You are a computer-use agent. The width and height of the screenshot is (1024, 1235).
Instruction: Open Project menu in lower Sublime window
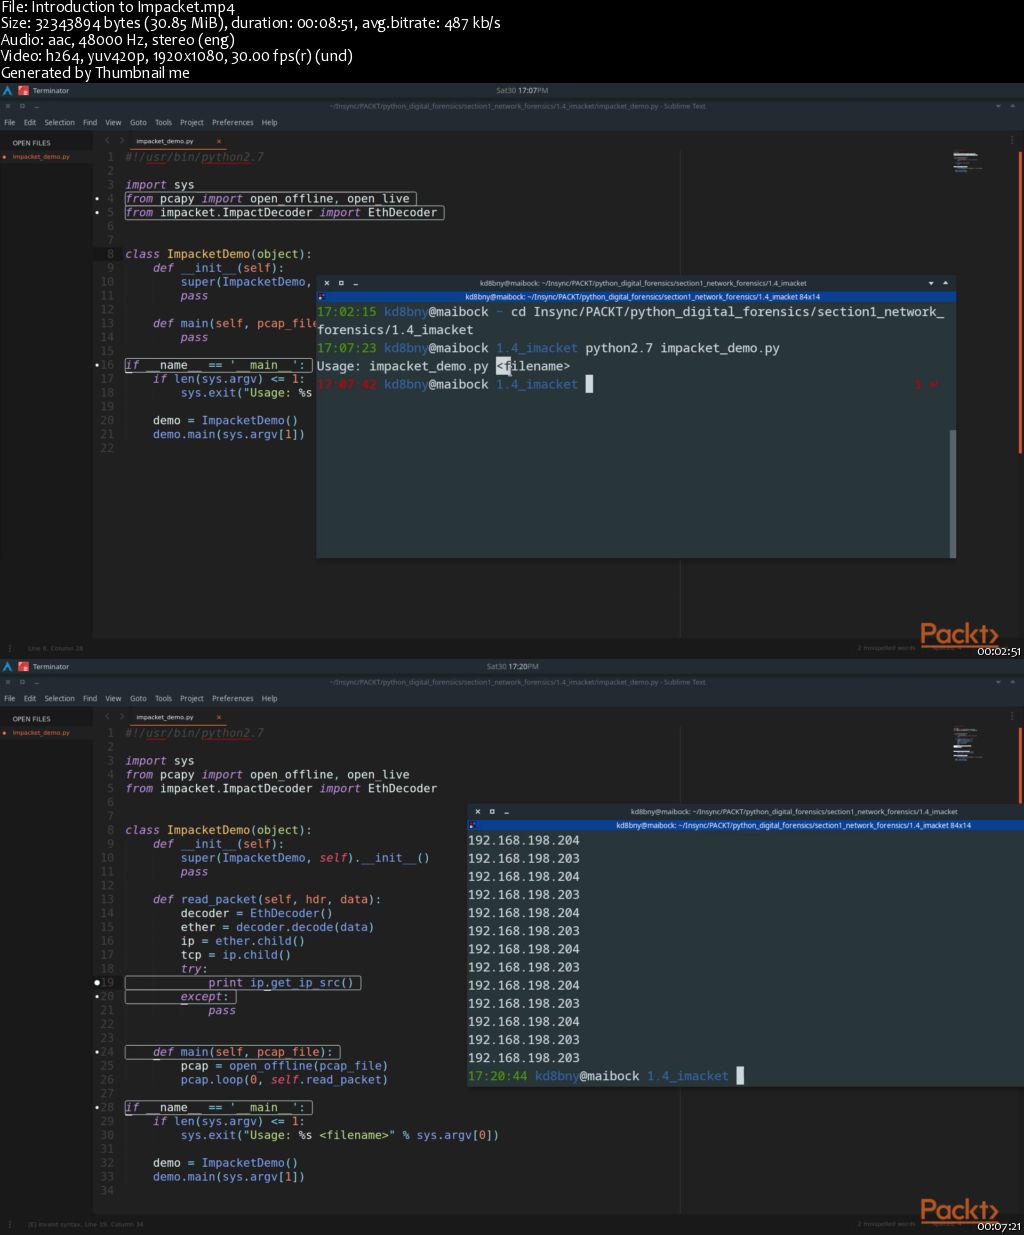tap(192, 699)
